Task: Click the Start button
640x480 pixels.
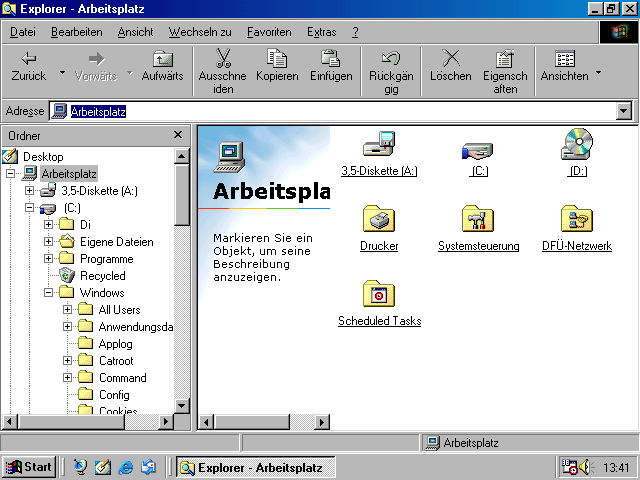Action: [29, 467]
